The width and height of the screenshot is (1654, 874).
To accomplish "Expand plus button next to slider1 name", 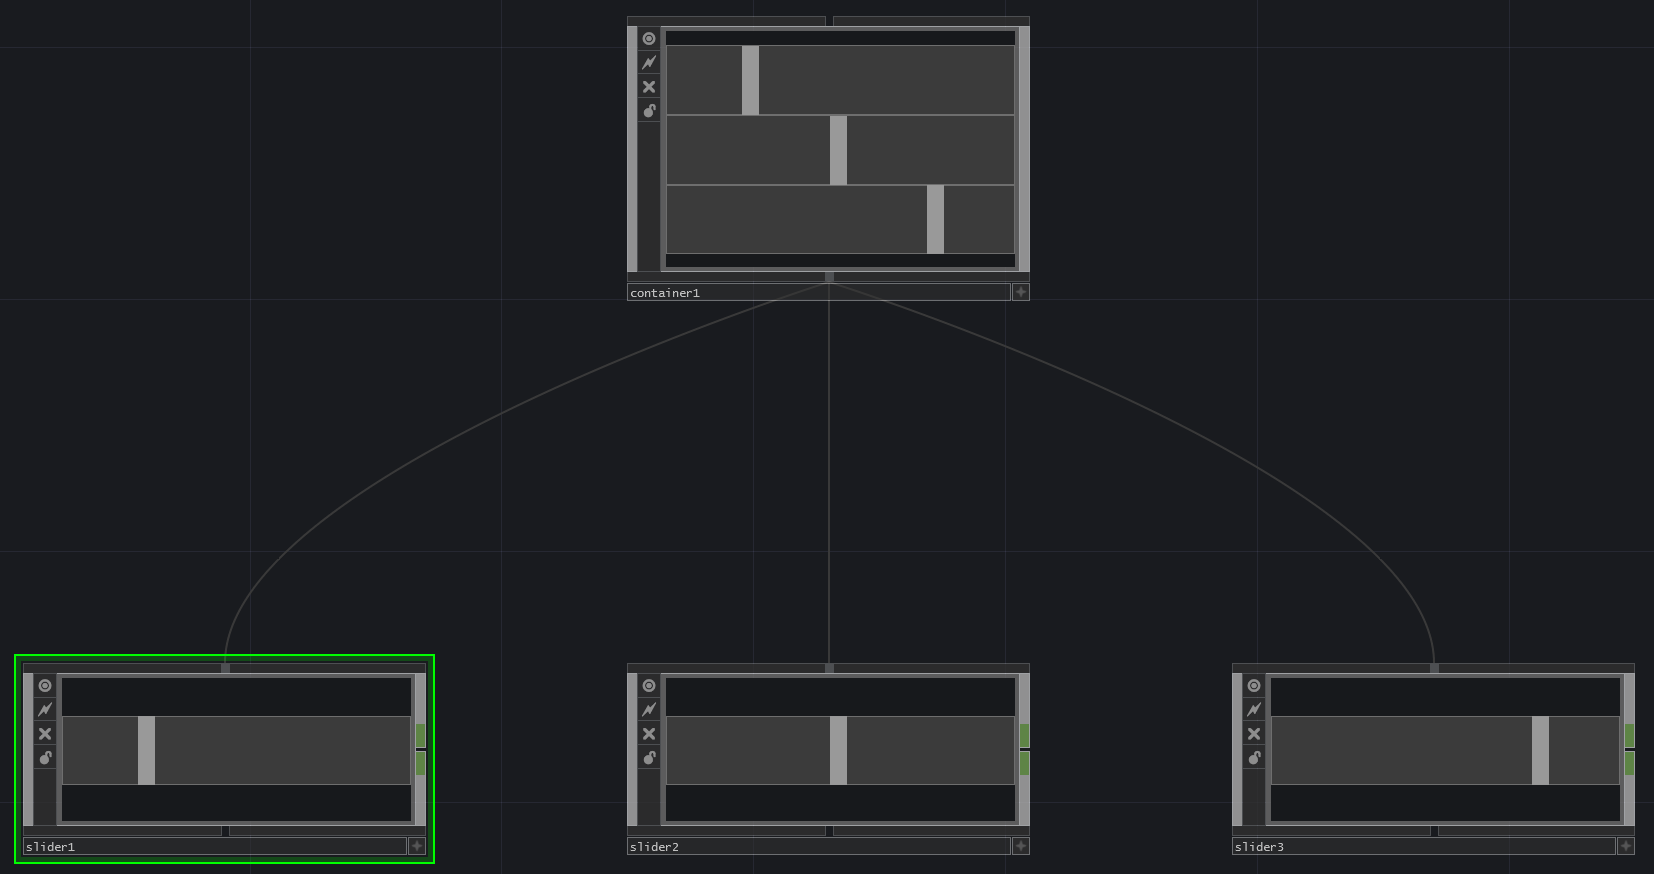I will (x=417, y=846).
